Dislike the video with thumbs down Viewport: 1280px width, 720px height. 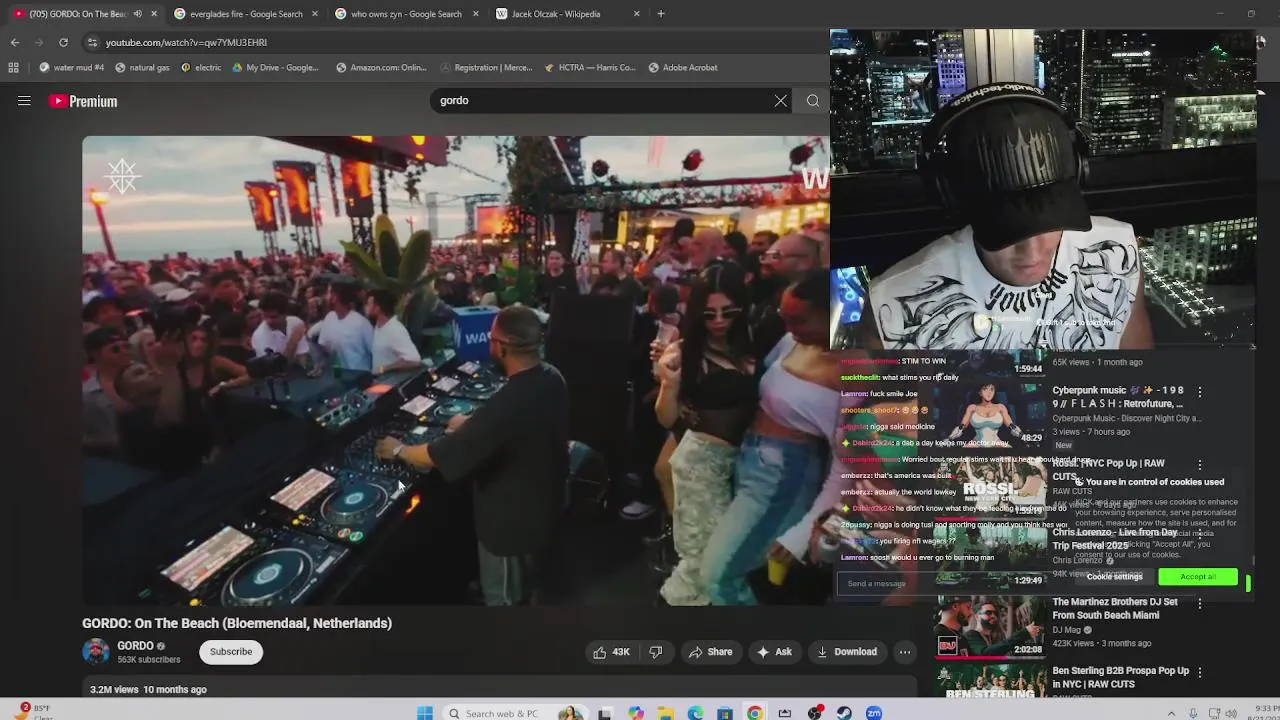coord(656,652)
